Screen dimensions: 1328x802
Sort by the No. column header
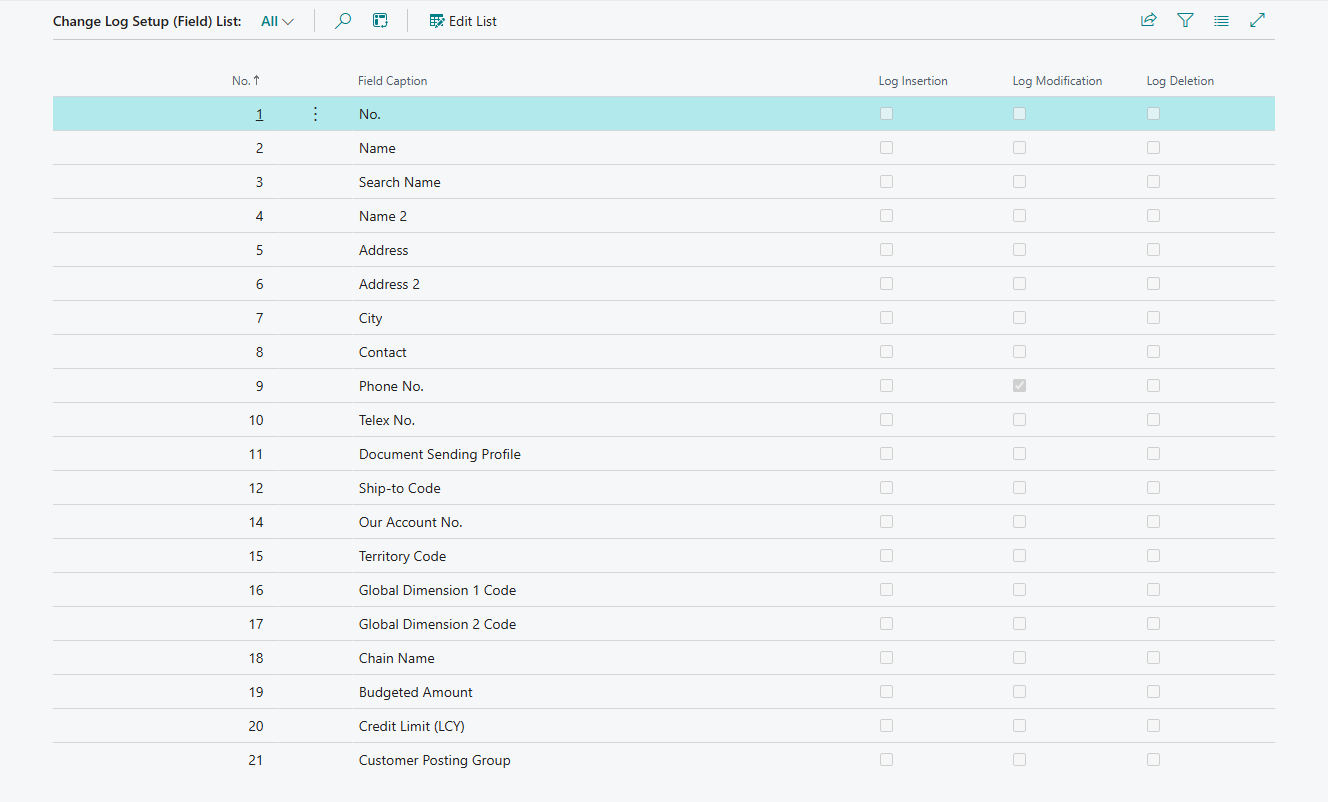(x=246, y=81)
